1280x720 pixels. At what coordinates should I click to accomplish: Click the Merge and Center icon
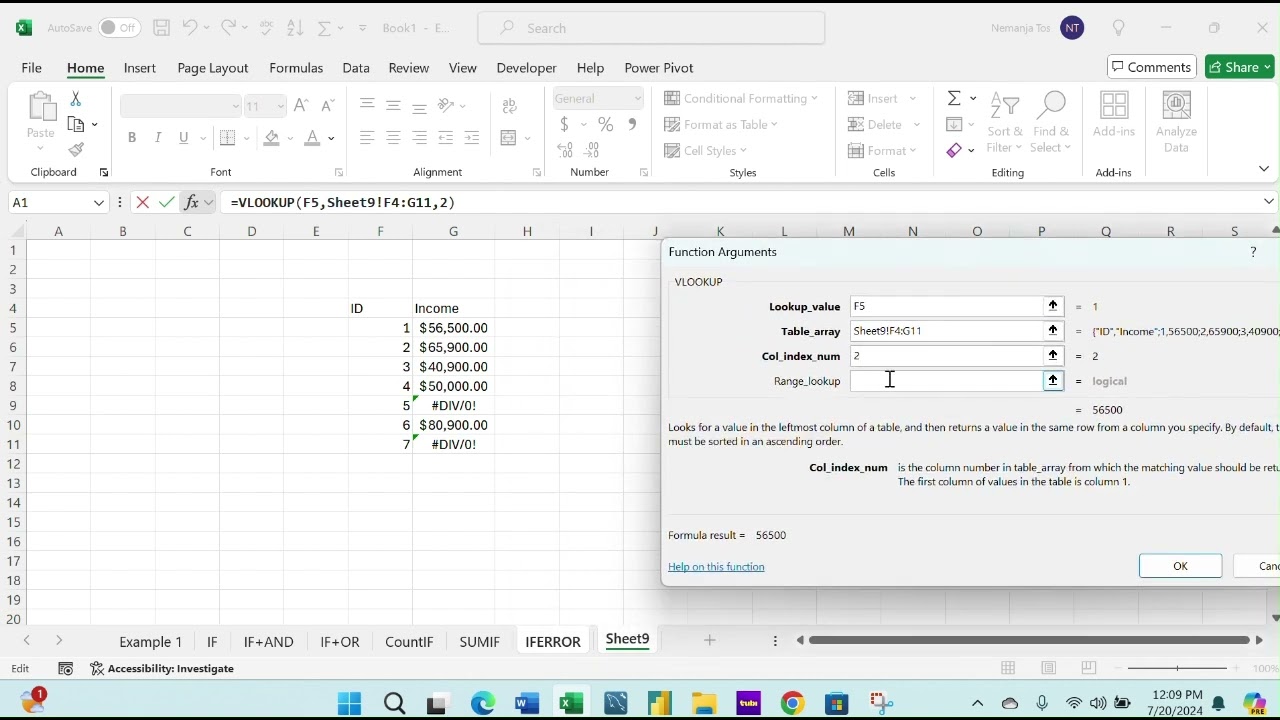509,138
